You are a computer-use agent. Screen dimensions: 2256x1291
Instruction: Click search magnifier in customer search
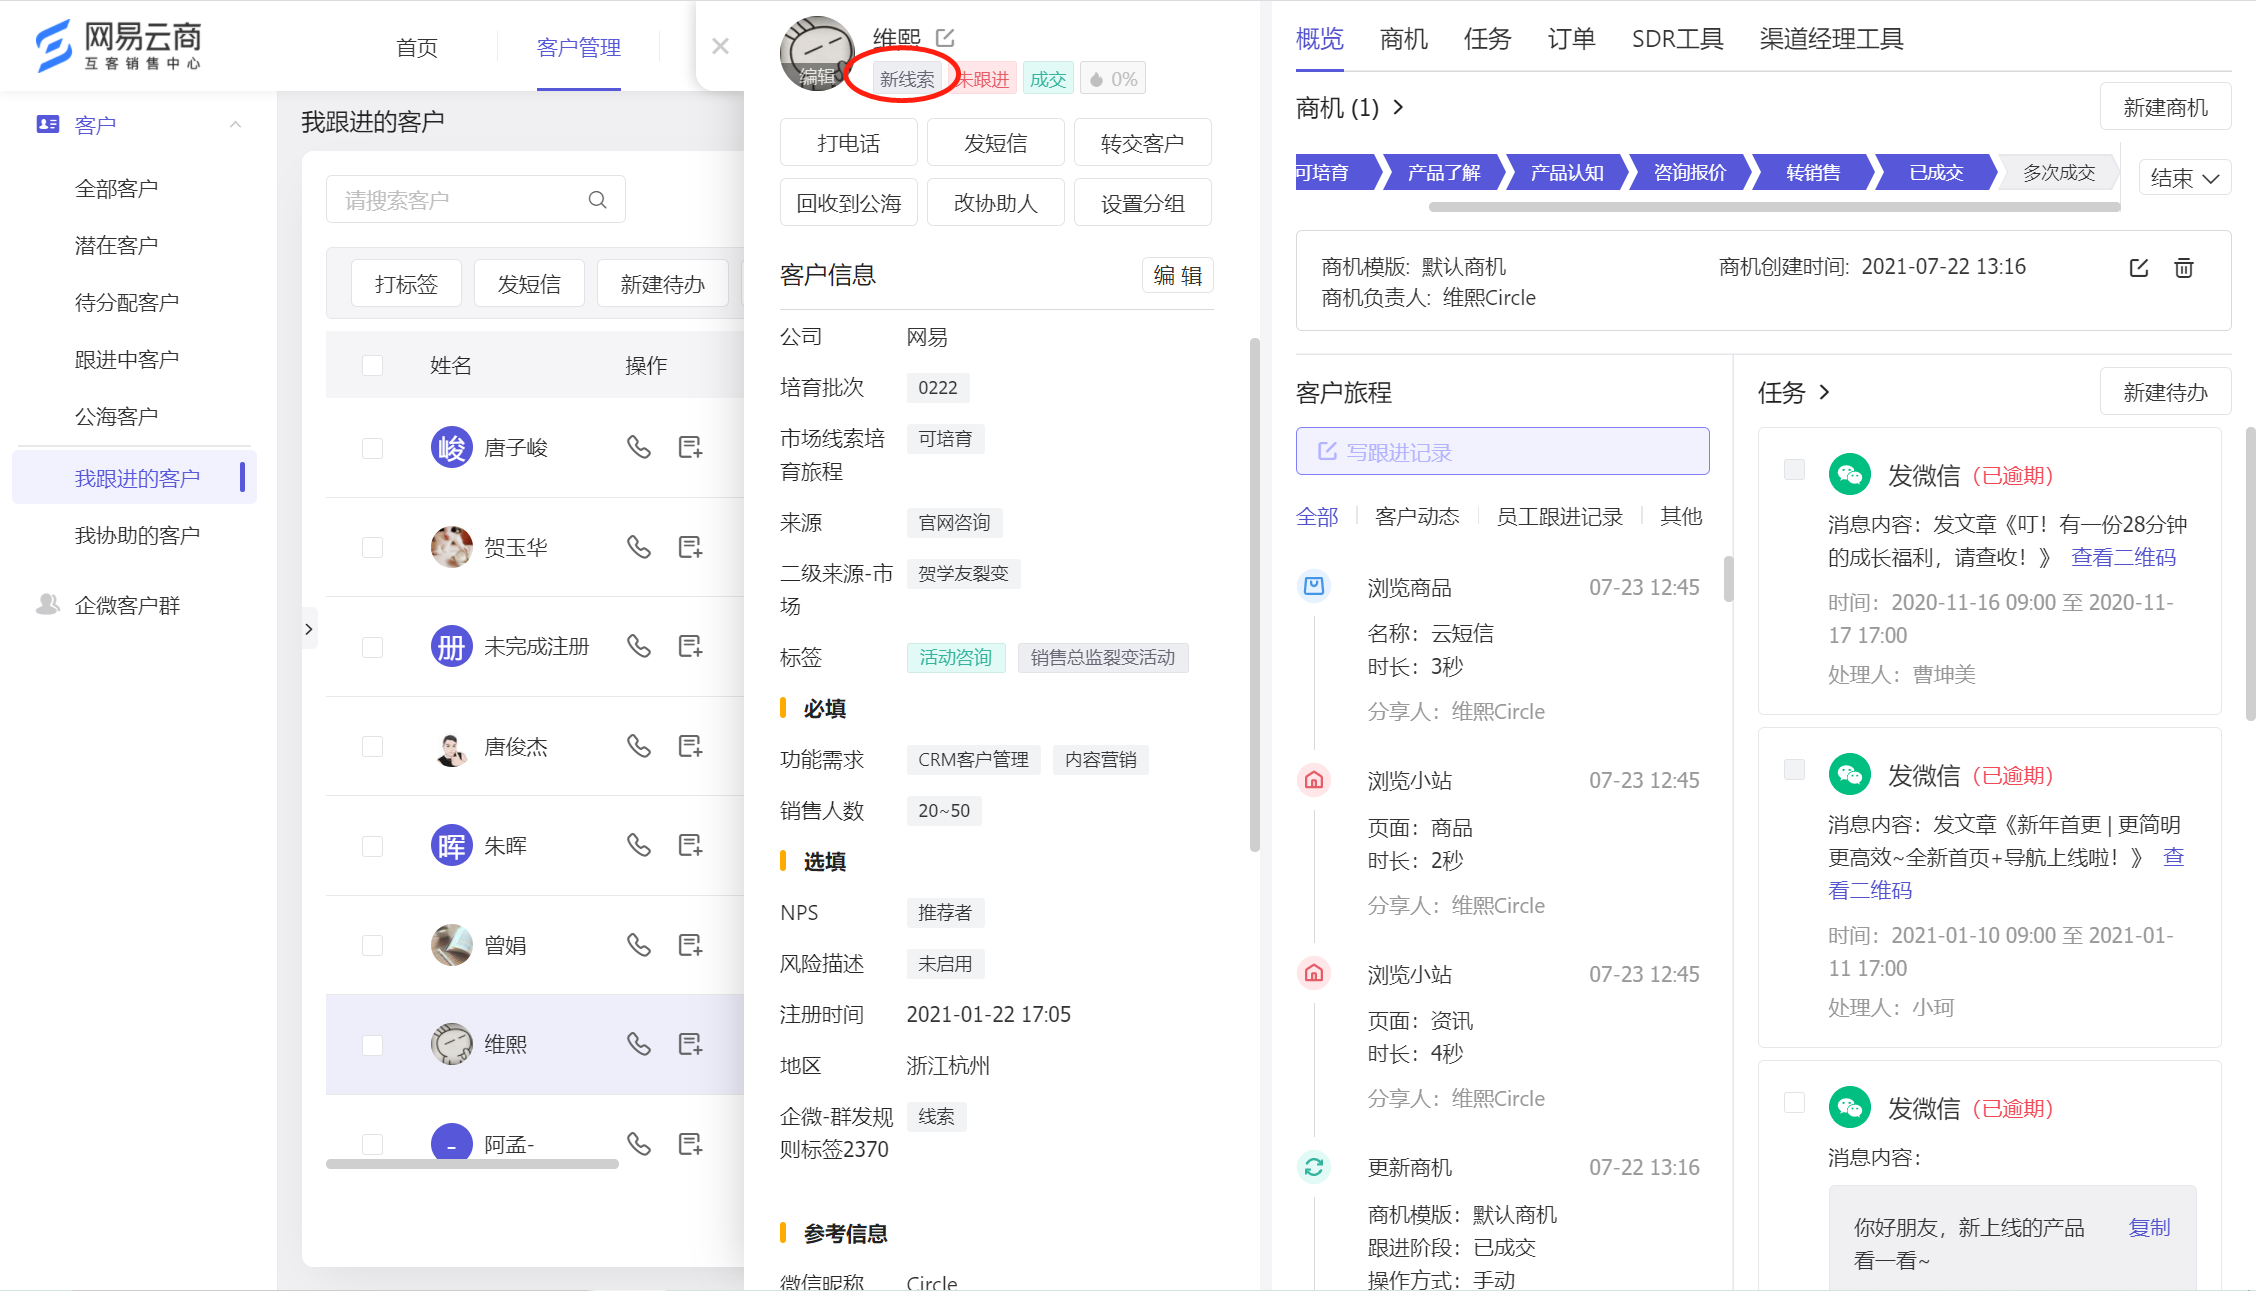597,200
